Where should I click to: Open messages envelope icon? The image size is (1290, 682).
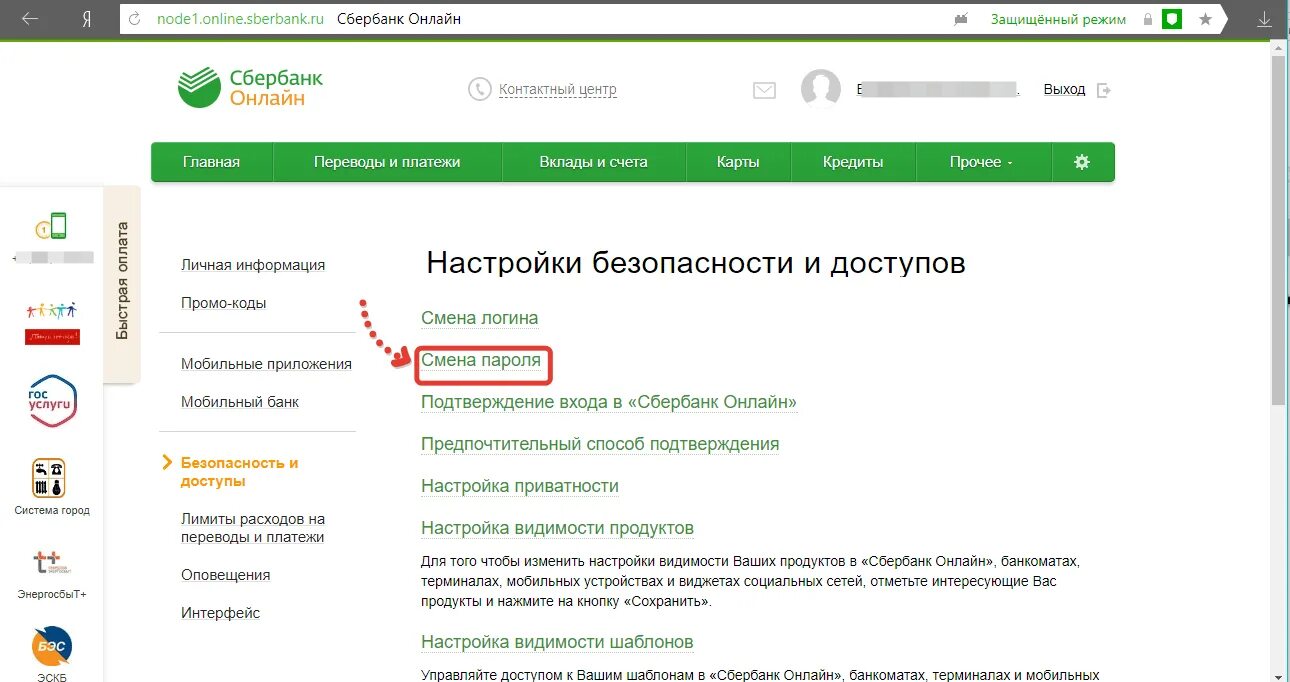764,90
